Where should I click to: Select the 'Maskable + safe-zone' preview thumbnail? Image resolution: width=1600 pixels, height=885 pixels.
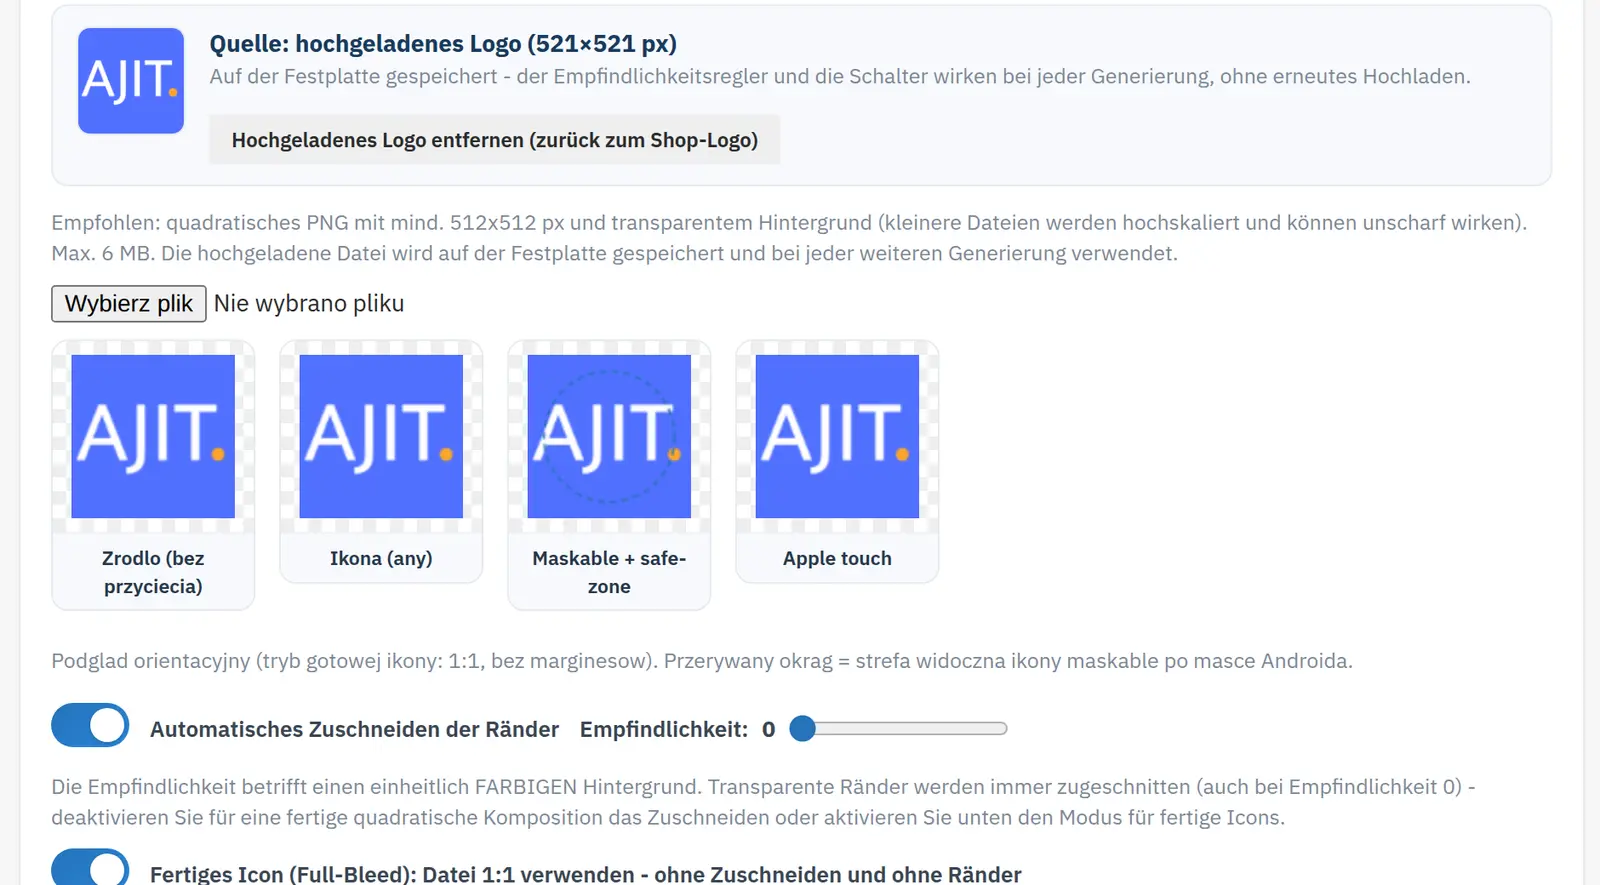pos(609,437)
